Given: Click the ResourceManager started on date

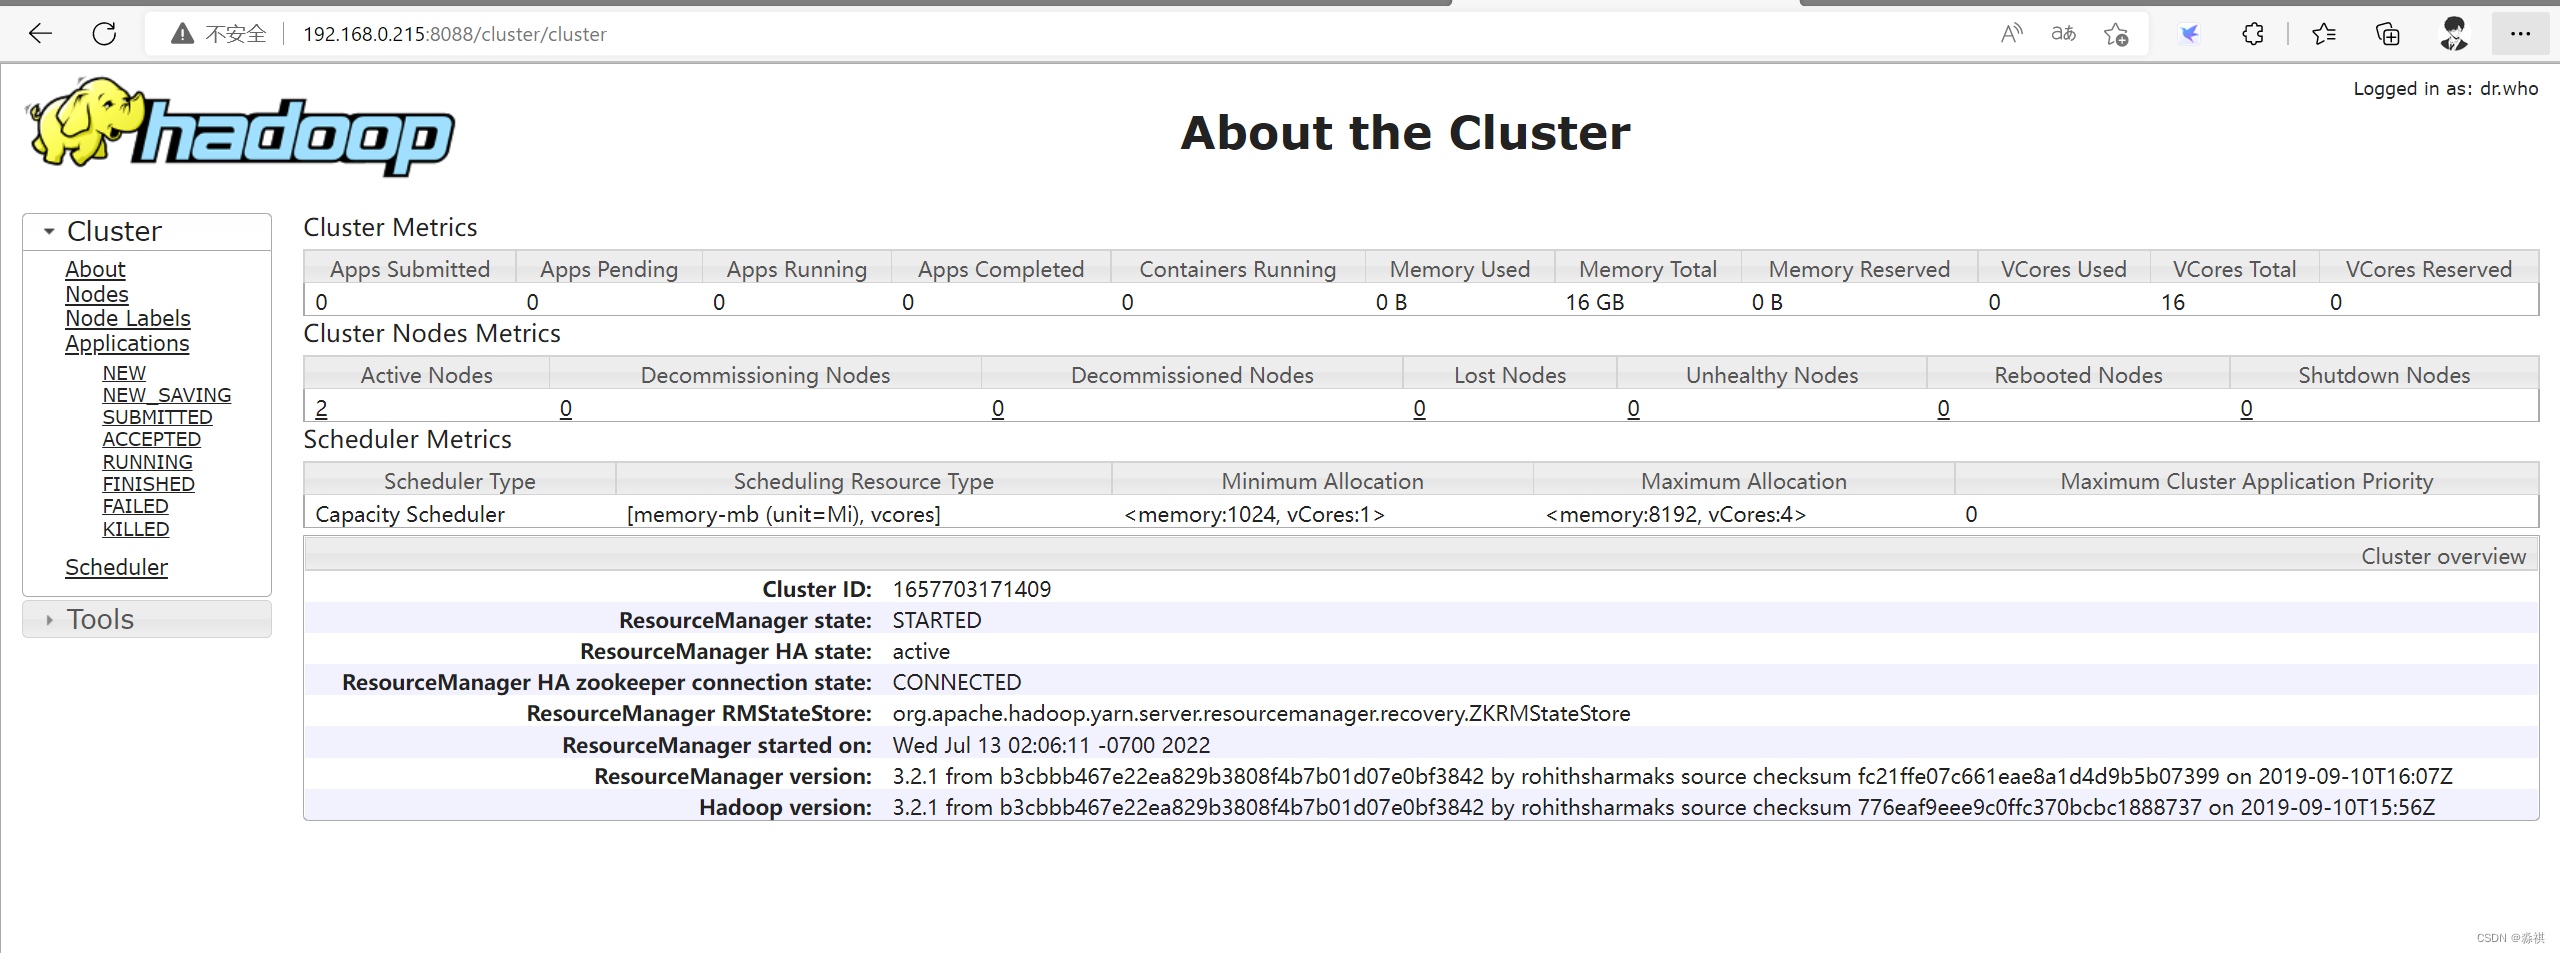Looking at the screenshot, I should [1051, 745].
